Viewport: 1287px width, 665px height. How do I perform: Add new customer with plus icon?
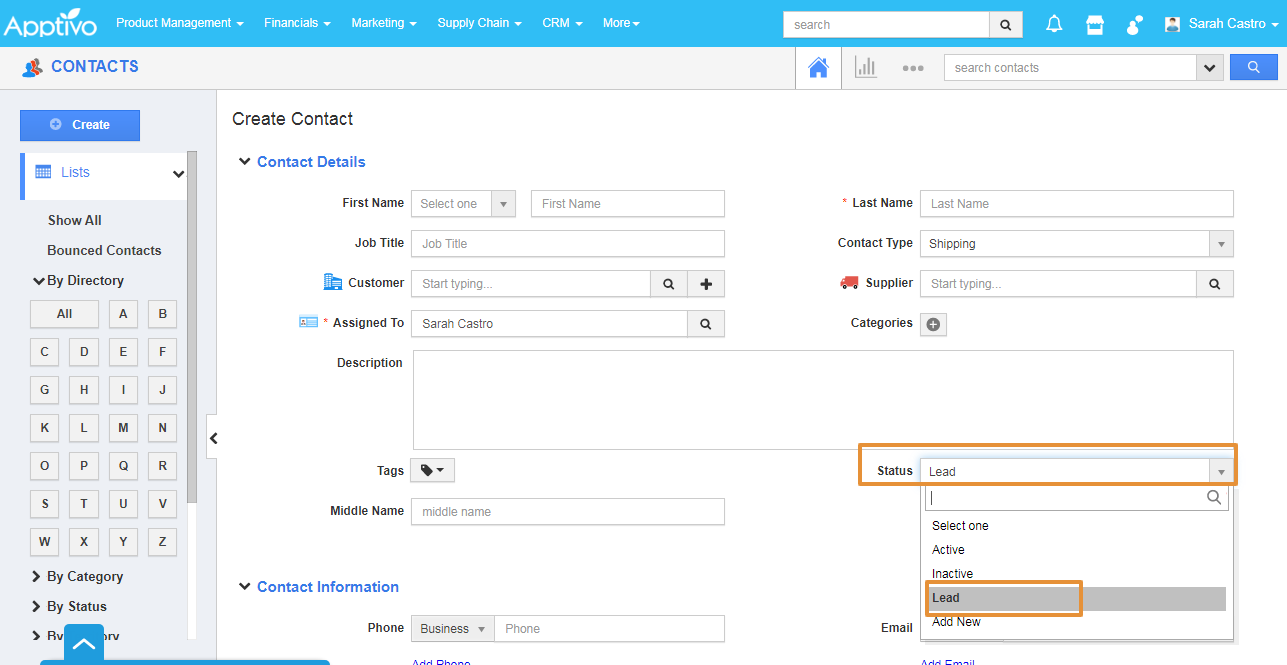pos(706,284)
